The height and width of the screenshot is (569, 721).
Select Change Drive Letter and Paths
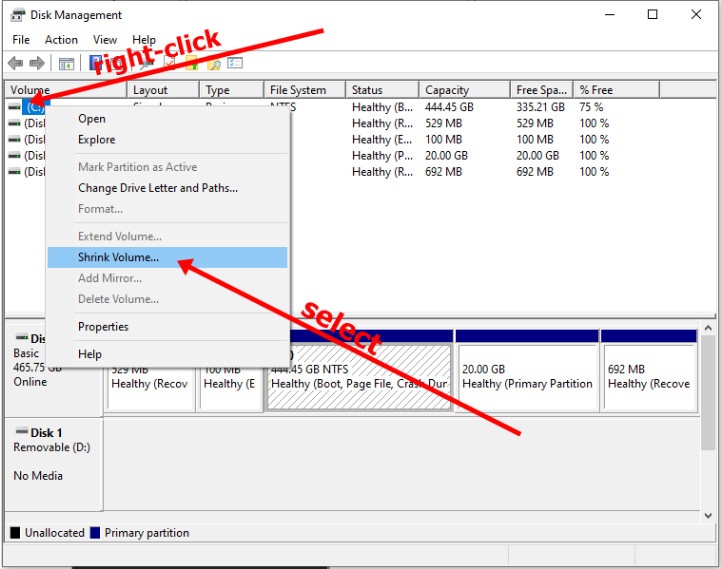coord(167,188)
